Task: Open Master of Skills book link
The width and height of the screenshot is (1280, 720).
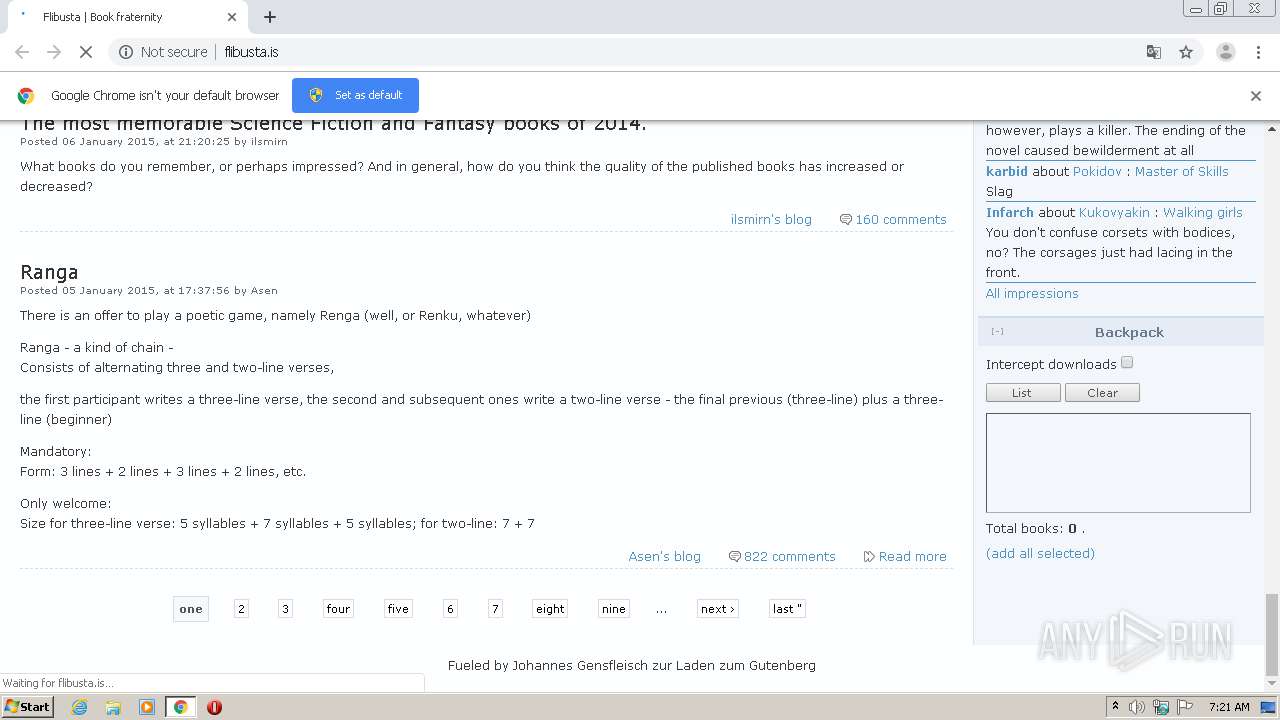Action: (1181, 171)
